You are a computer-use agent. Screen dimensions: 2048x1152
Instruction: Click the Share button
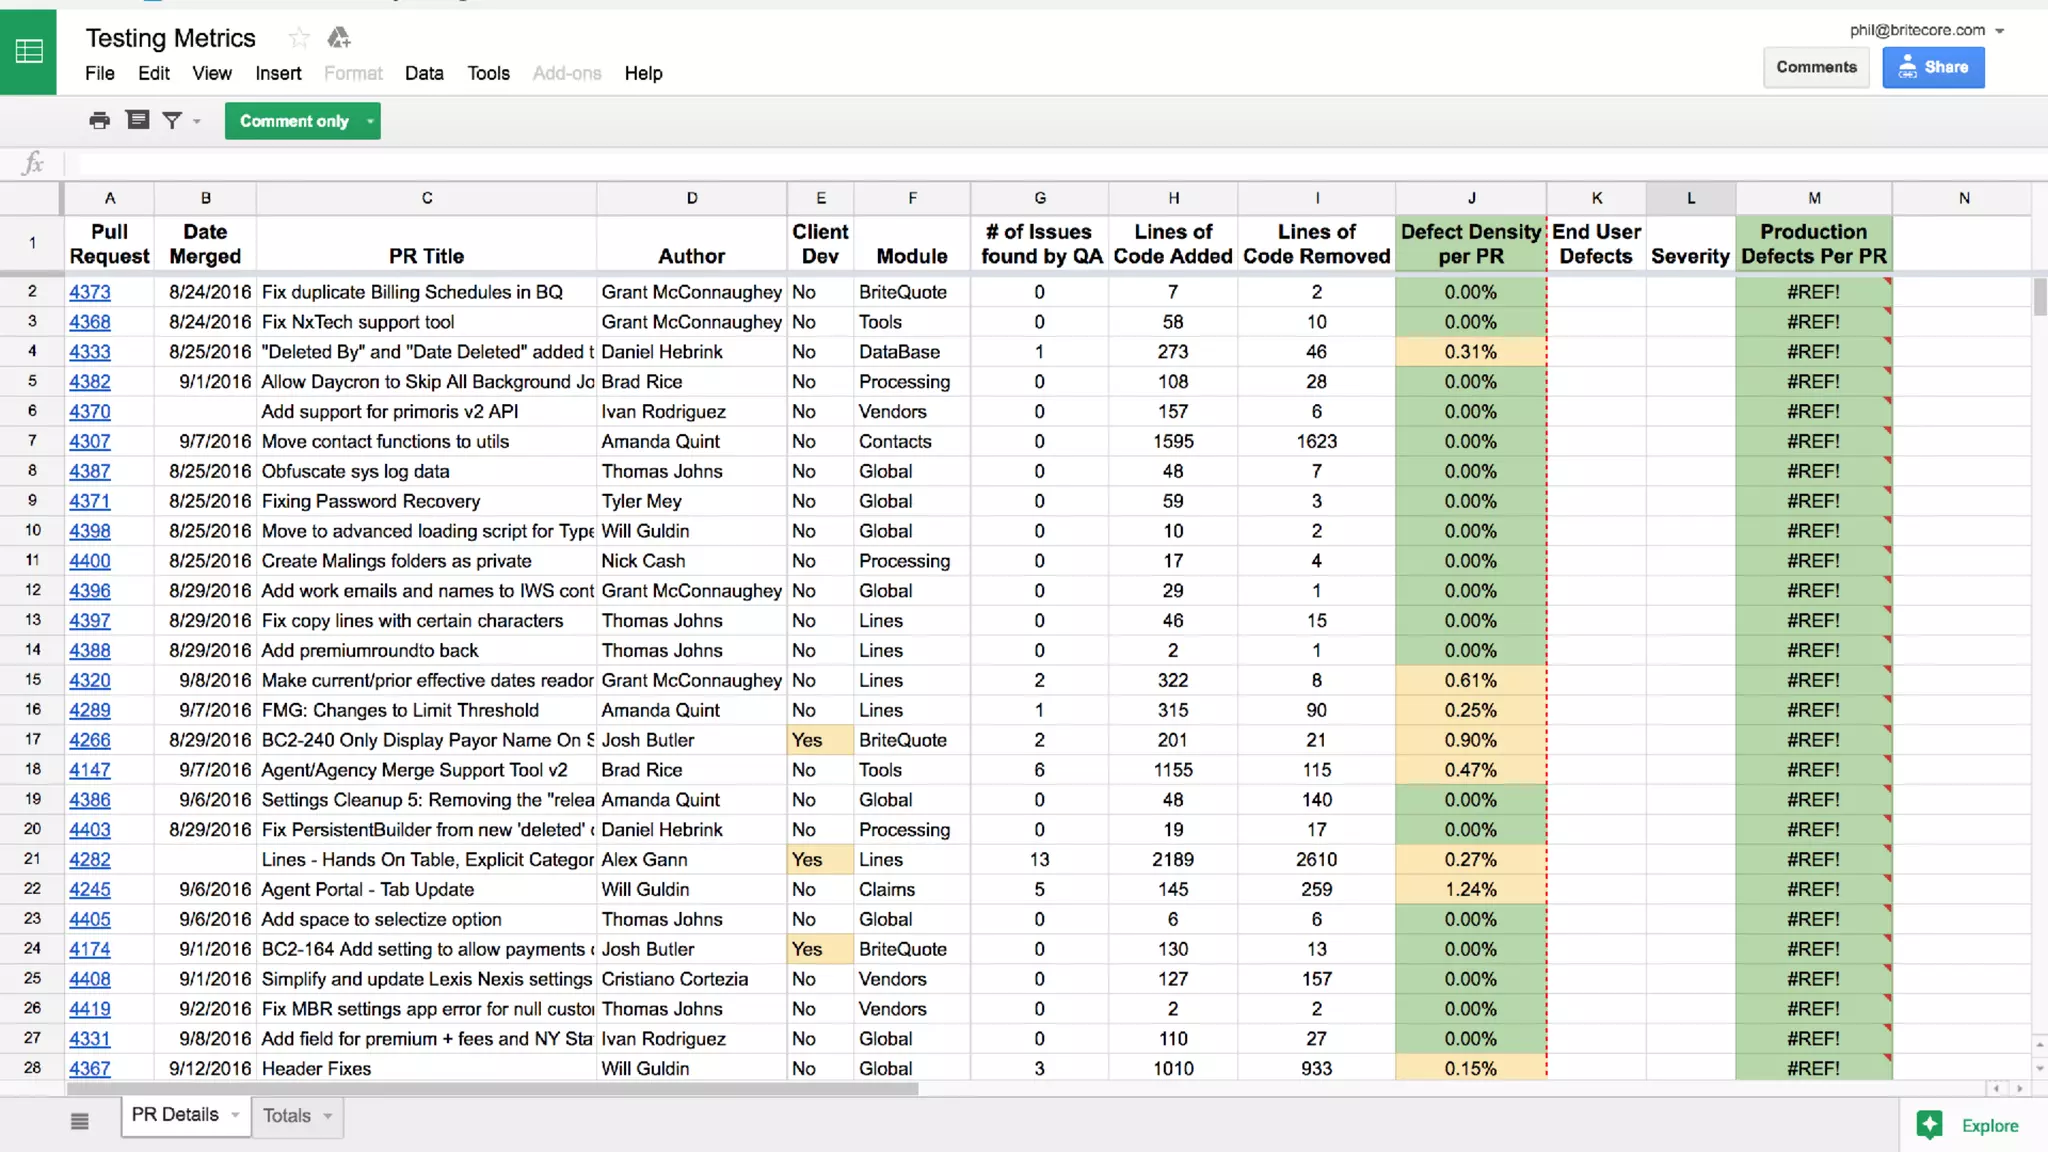pos(1933,67)
